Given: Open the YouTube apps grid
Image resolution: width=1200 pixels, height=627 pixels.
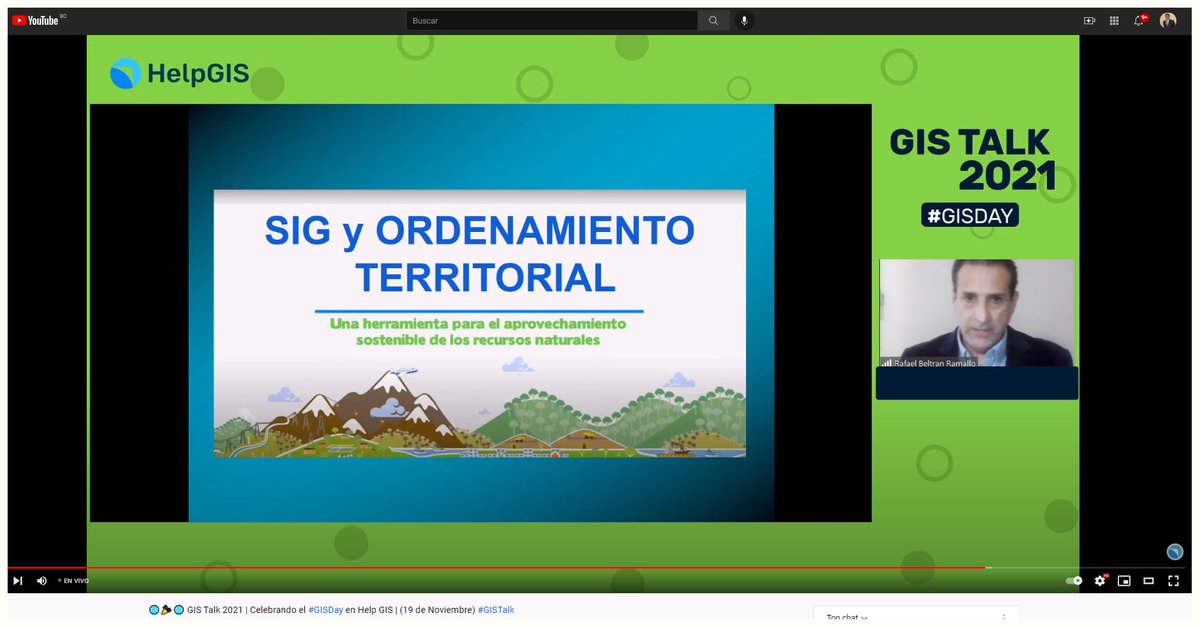Looking at the screenshot, I should click(x=1115, y=20).
